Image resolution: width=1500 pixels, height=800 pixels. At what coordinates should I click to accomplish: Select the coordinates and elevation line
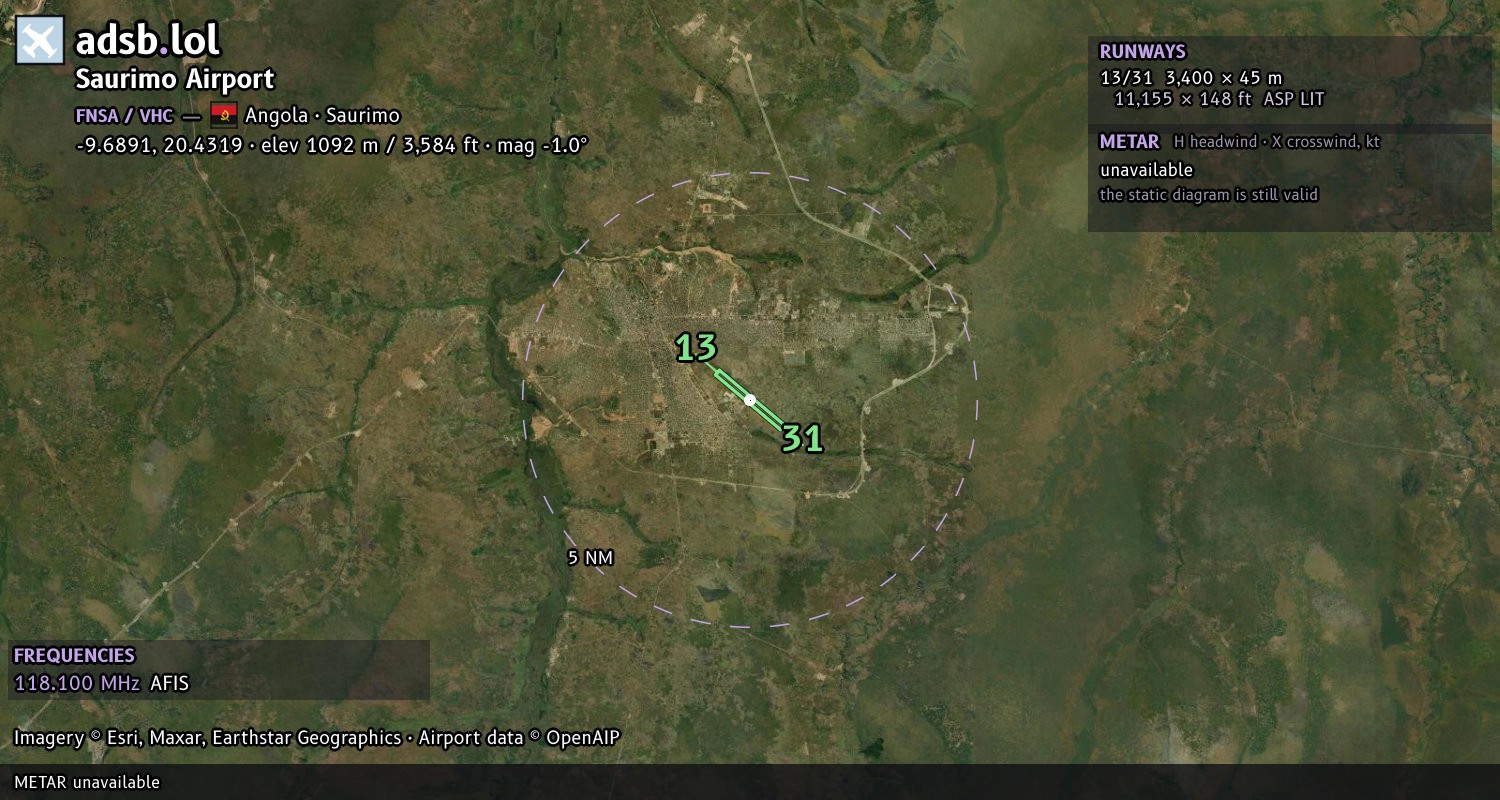pyautogui.click(x=331, y=145)
